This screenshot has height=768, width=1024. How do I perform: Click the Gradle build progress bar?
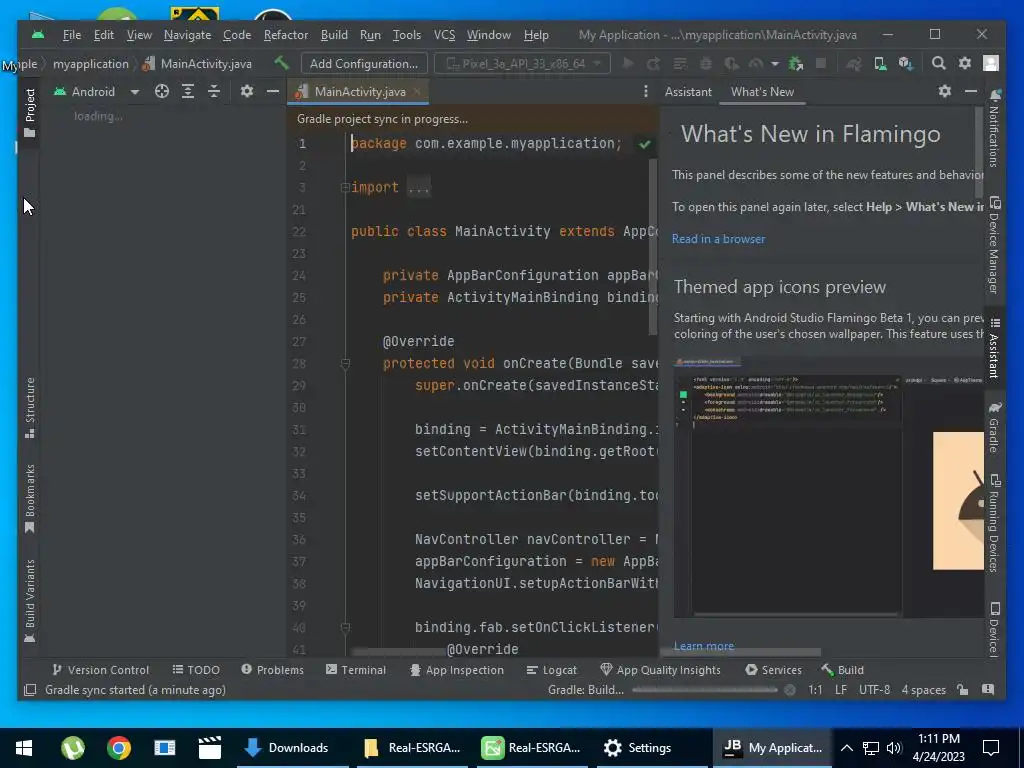coord(705,690)
